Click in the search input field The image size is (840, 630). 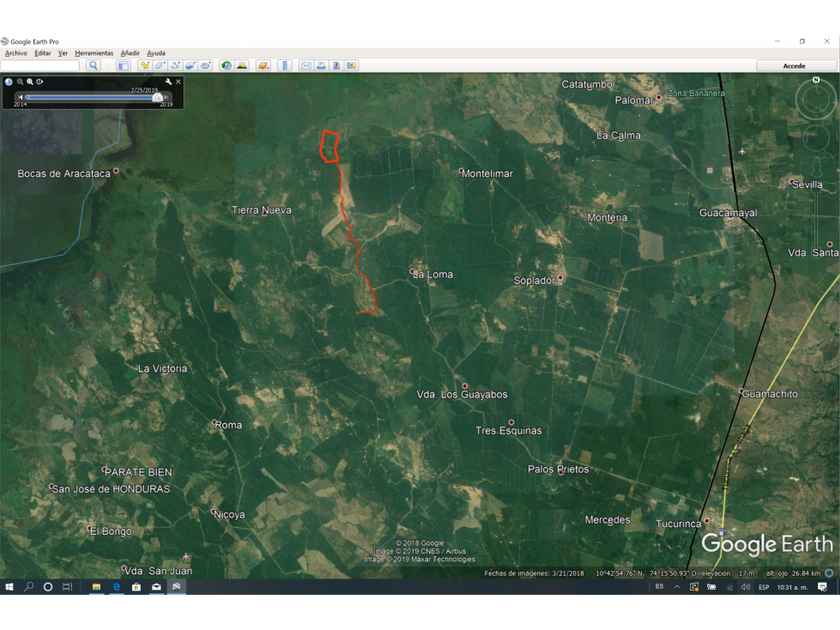point(40,65)
